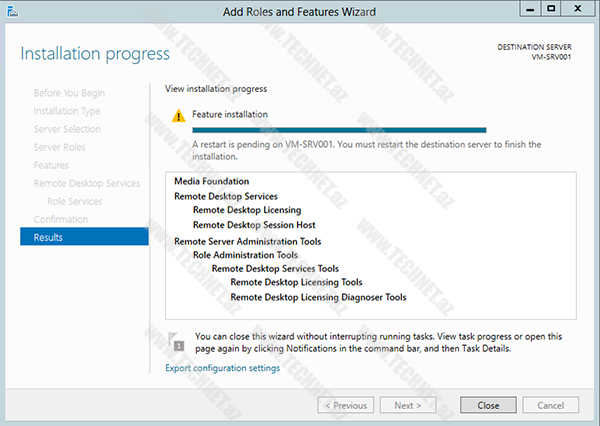
Task: Maximize the wizard window
Action: [550, 10]
